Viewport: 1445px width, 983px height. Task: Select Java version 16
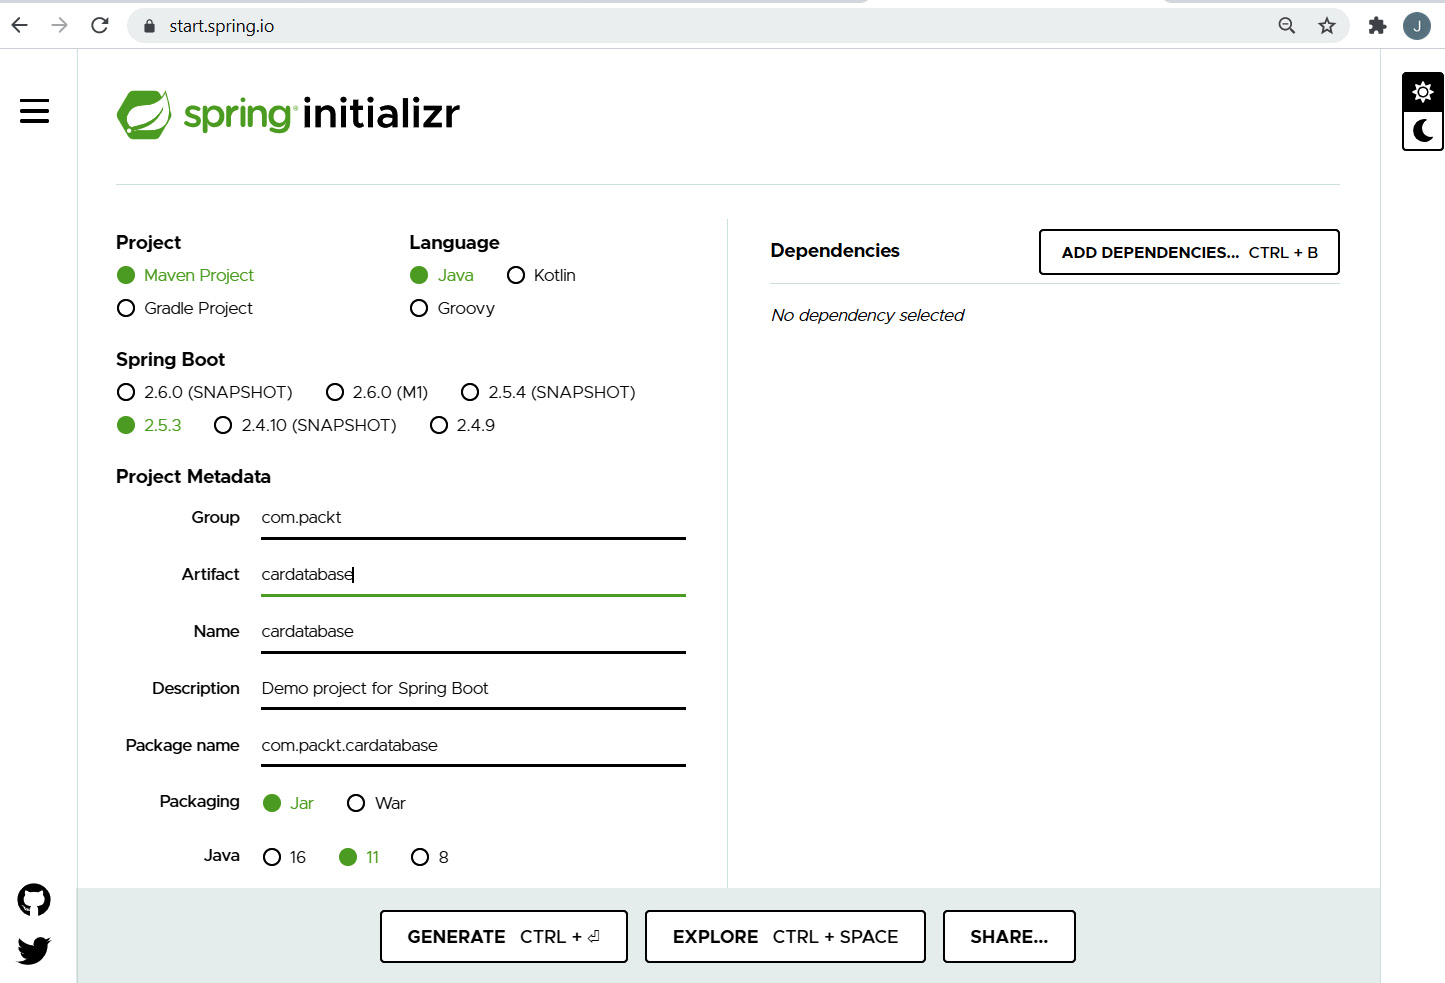(284, 857)
